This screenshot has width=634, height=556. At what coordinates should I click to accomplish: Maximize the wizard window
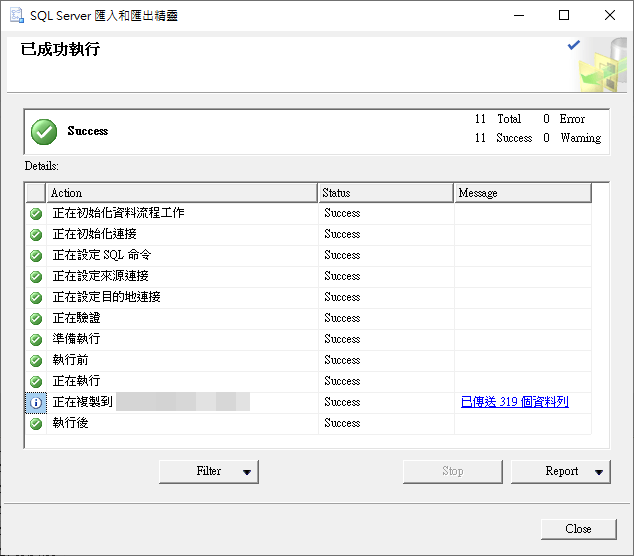pyautogui.click(x=564, y=16)
